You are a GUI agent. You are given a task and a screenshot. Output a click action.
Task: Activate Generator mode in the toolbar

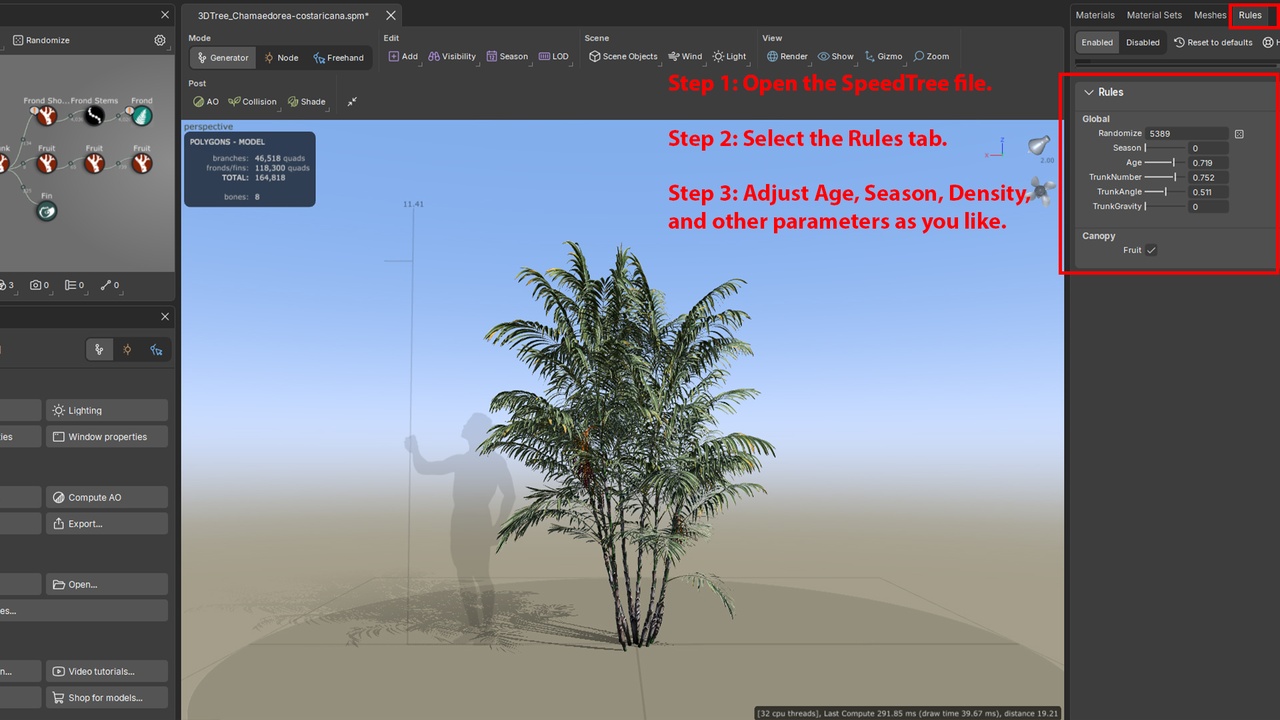222,57
